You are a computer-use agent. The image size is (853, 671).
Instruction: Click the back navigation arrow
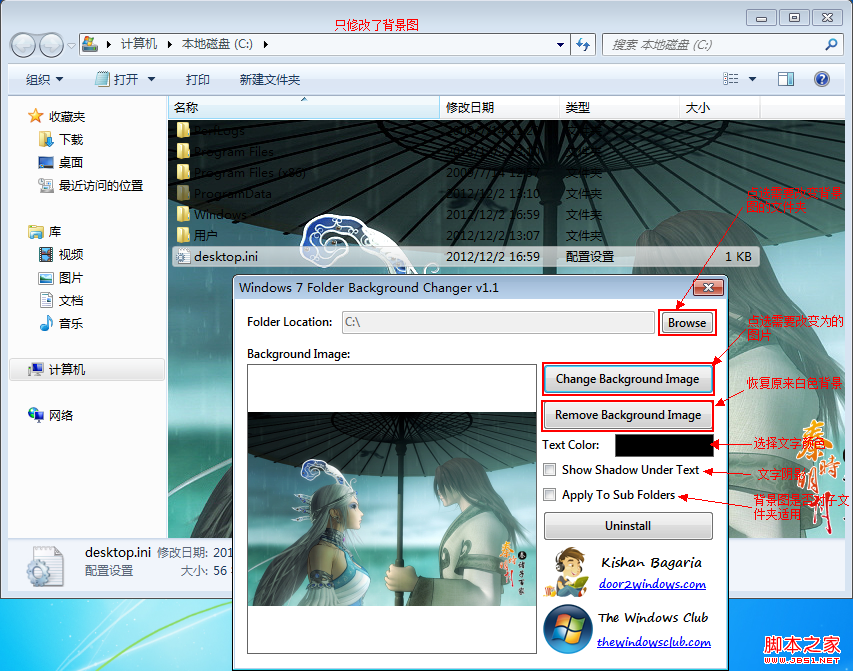pyautogui.click(x=21, y=44)
